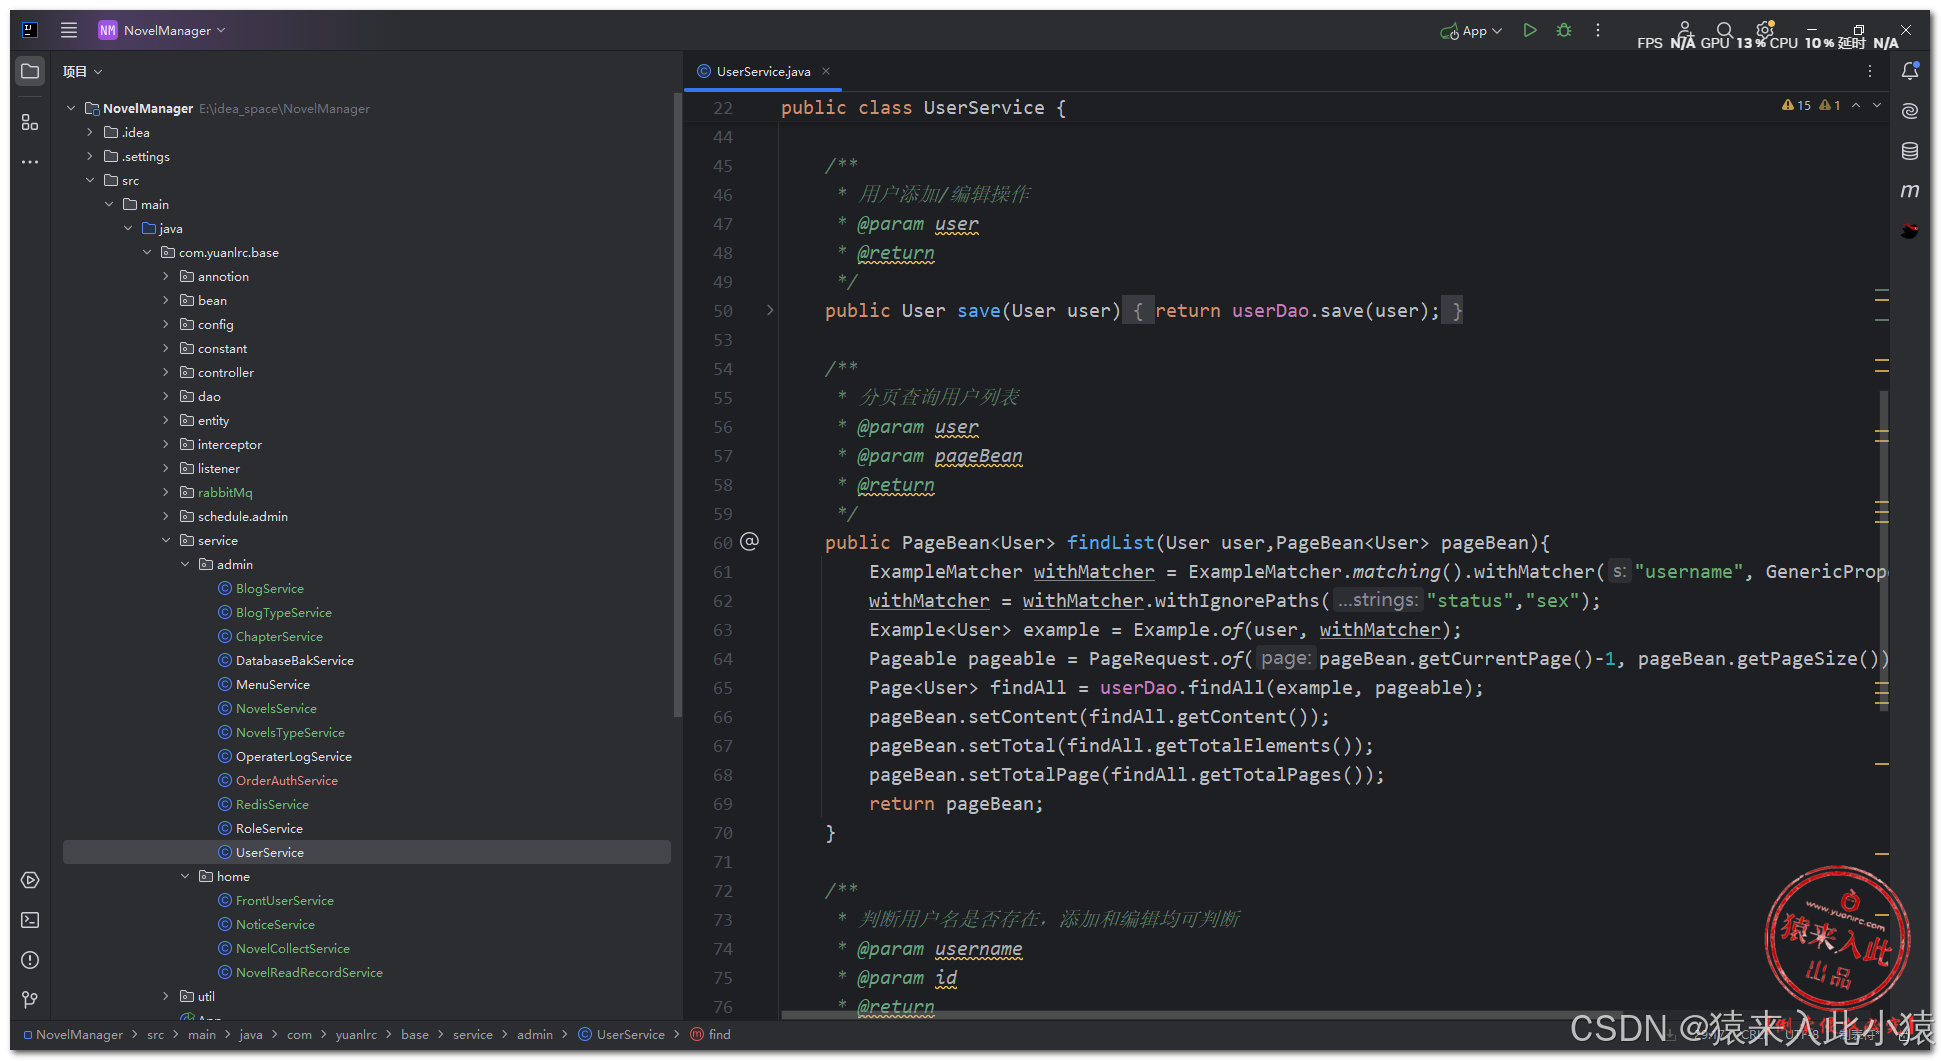The image size is (1941, 1061).
Task: Jump to next highlighted problem arrow
Action: (x=1877, y=105)
